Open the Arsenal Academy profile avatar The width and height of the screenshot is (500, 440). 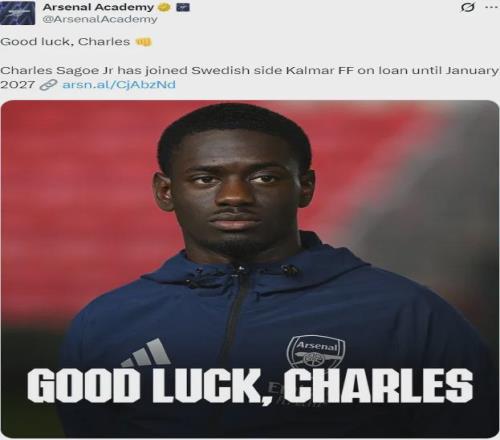point(17,13)
